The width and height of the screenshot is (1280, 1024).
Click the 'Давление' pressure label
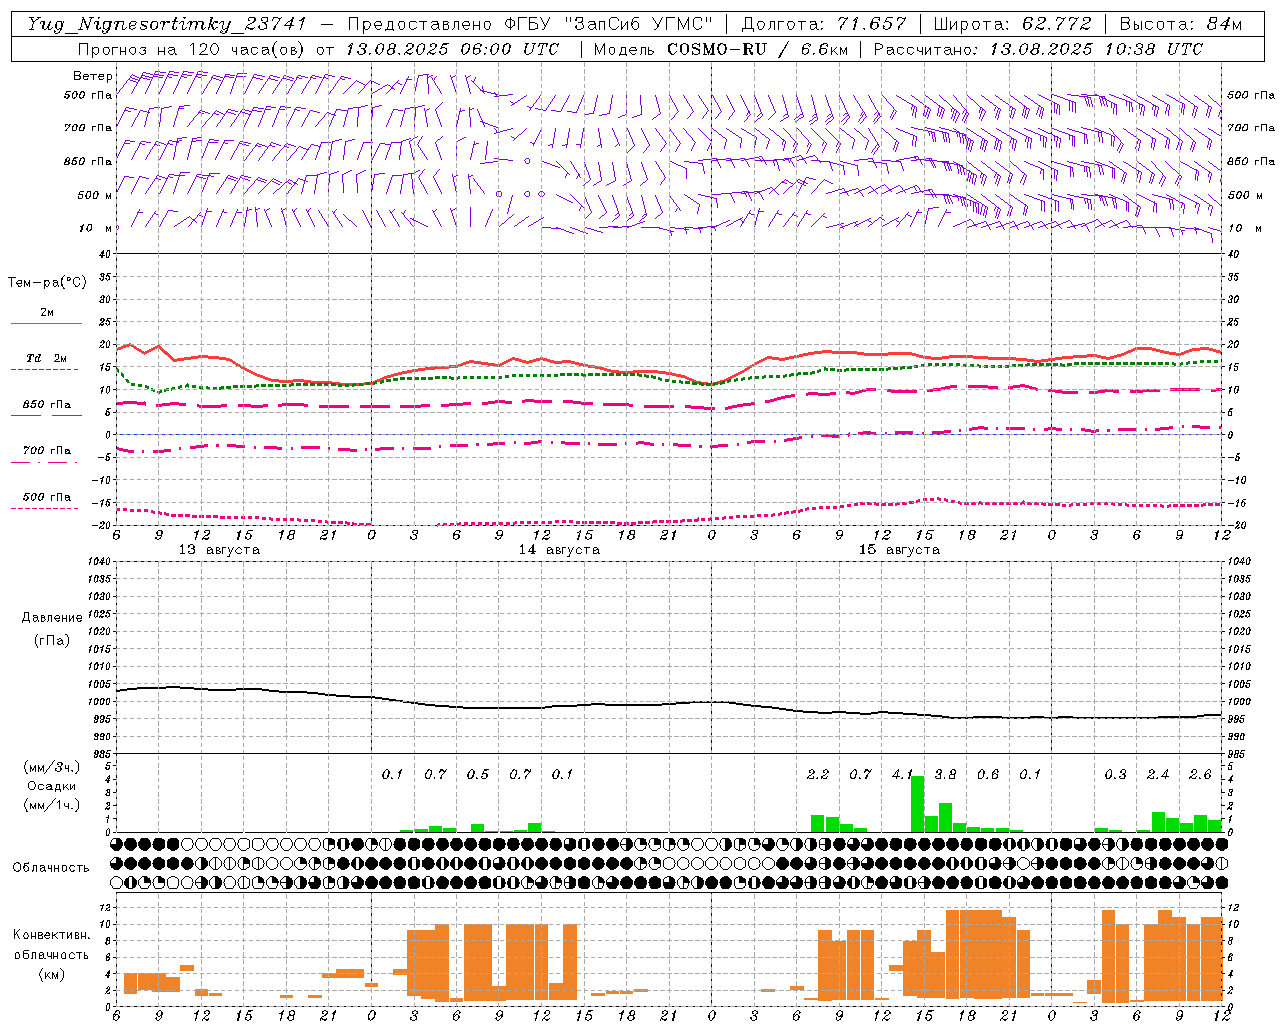[52, 618]
